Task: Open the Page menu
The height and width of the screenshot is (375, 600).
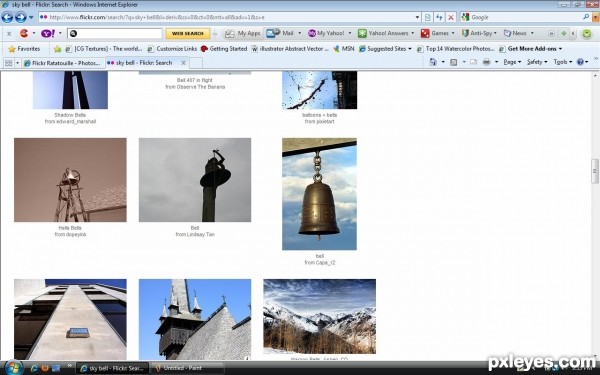Action: pyautogui.click(x=512, y=62)
